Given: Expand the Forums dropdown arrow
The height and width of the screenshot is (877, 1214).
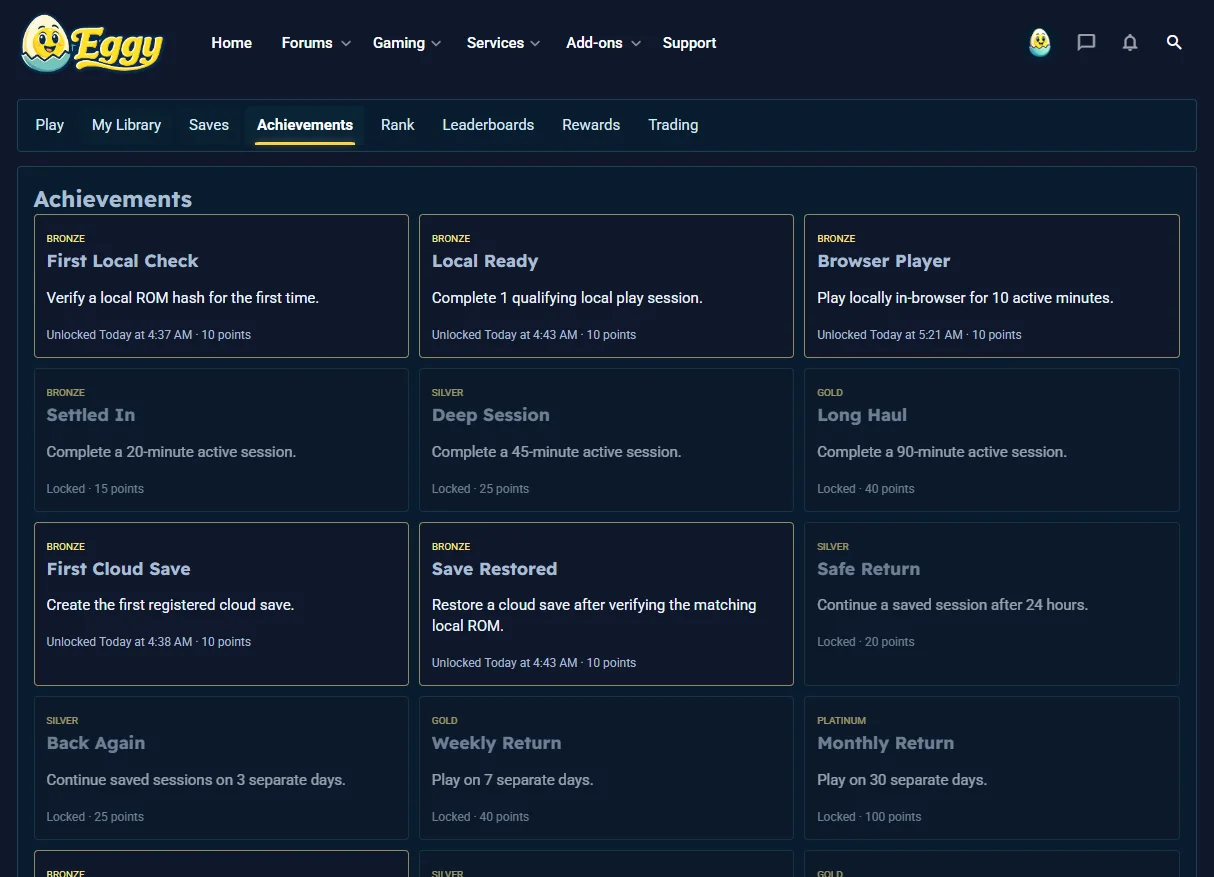Looking at the screenshot, I should click(x=346, y=44).
